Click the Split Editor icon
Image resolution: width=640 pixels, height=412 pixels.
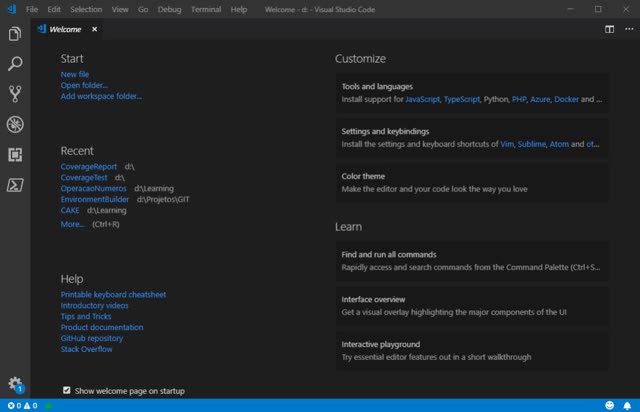[x=609, y=29]
